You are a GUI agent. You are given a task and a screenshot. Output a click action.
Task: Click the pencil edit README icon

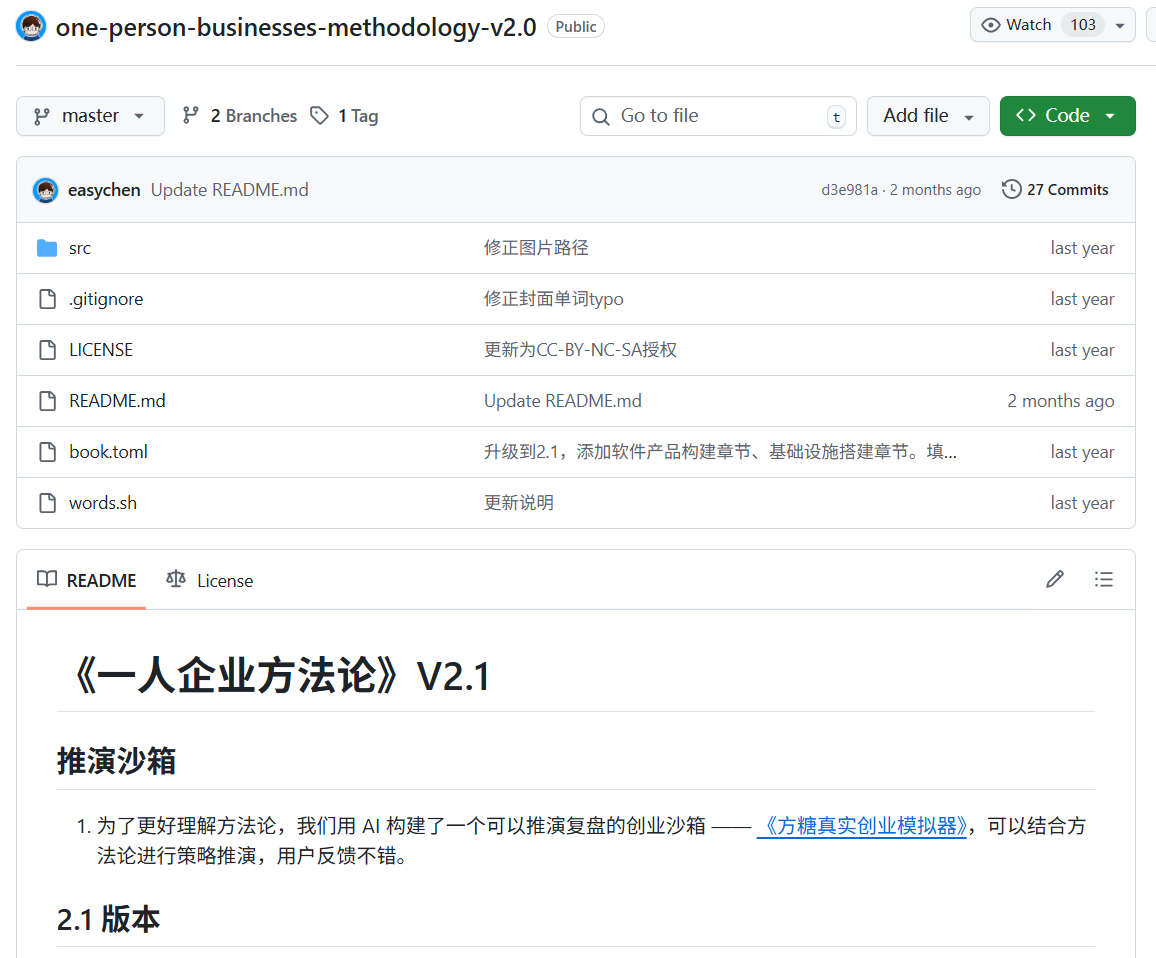click(x=1054, y=579)
